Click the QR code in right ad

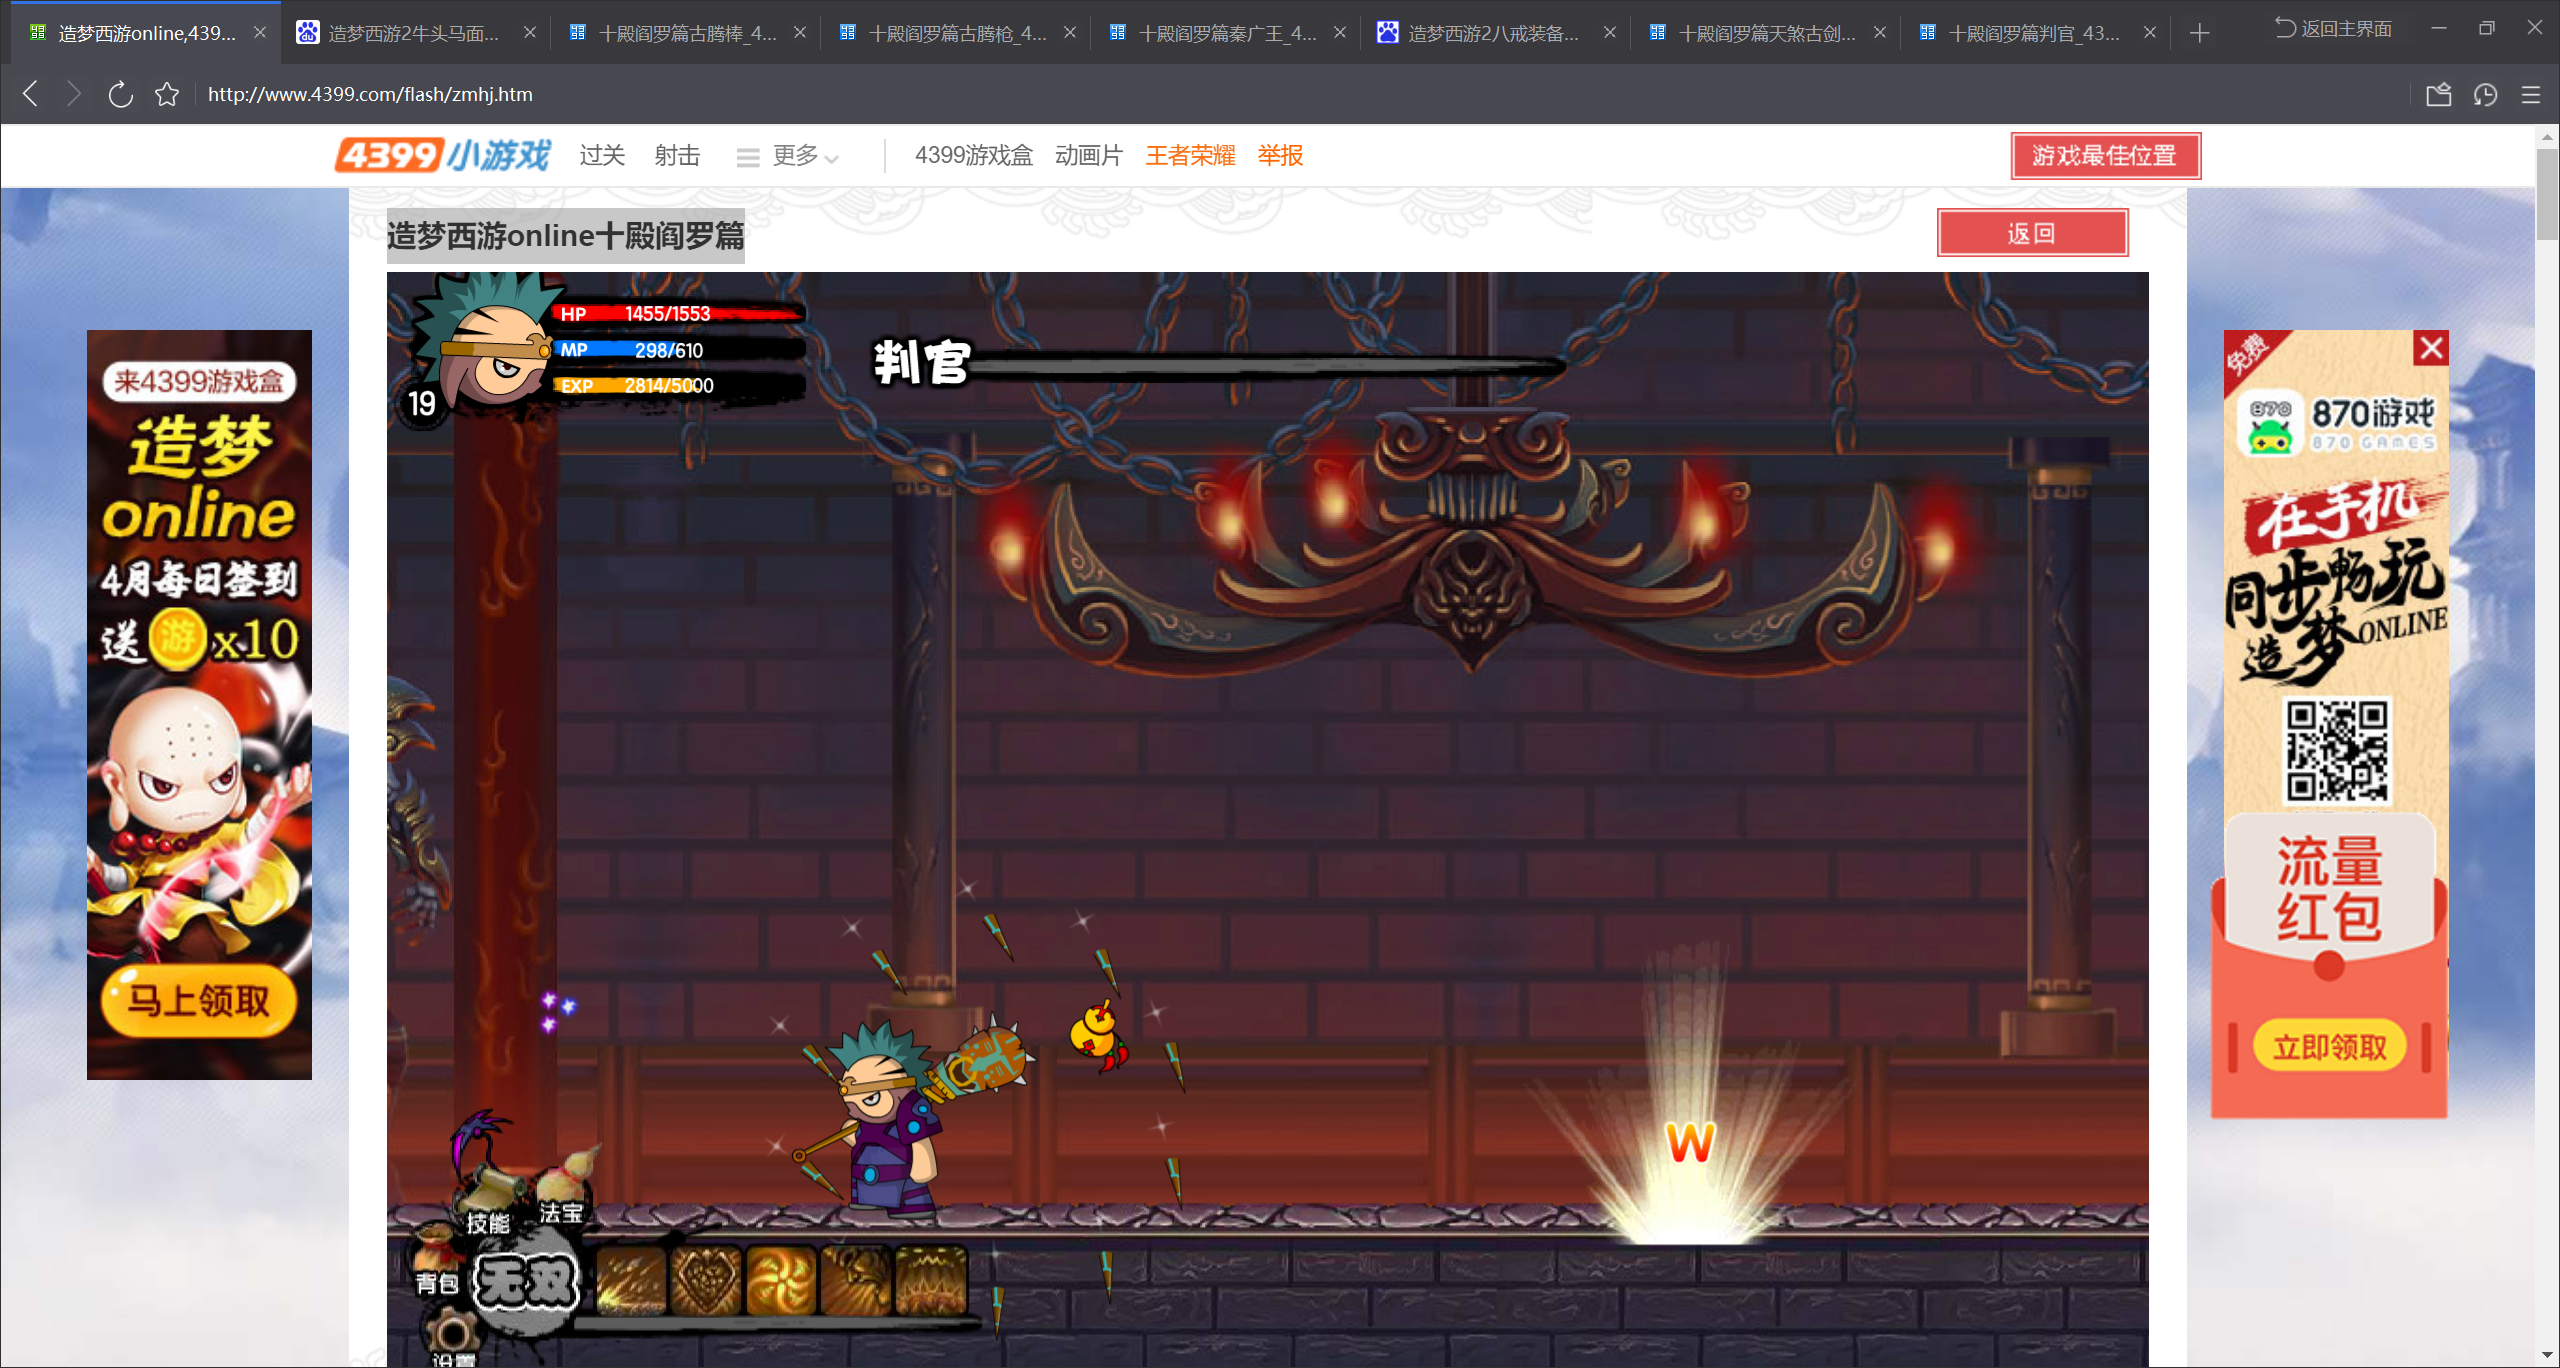click(2338, 750)
